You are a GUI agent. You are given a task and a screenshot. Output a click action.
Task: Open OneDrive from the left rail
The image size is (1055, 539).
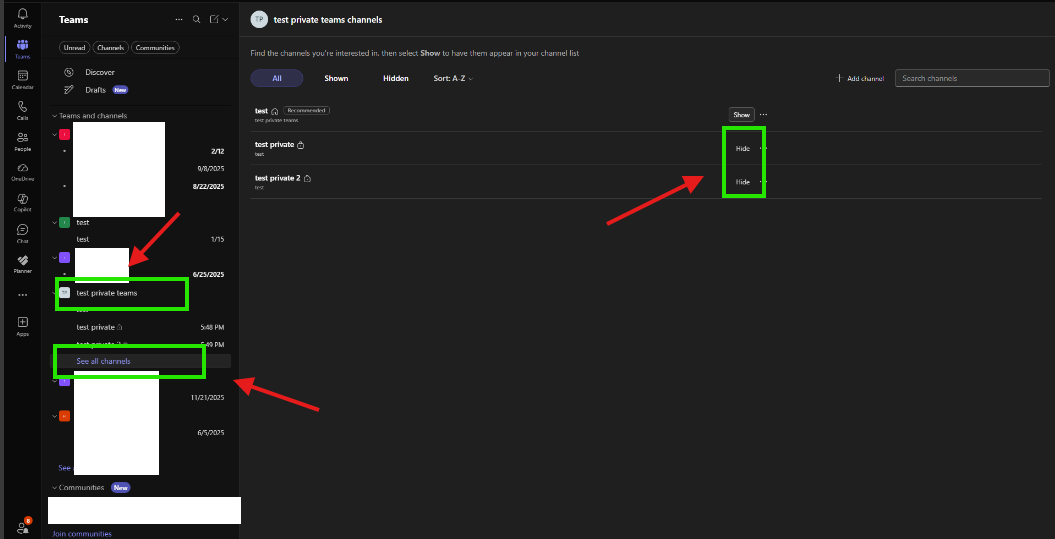point(22,172)
